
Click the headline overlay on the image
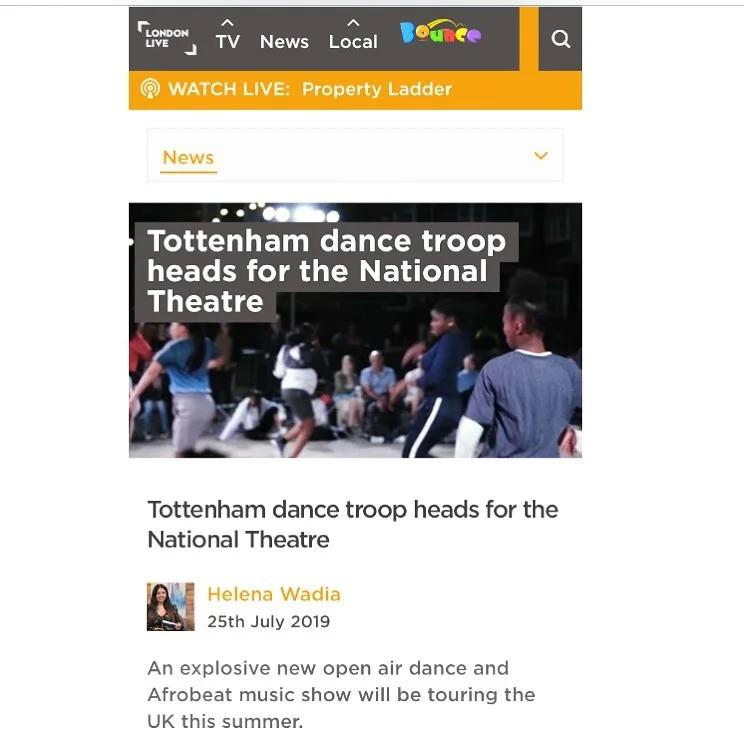326,271
